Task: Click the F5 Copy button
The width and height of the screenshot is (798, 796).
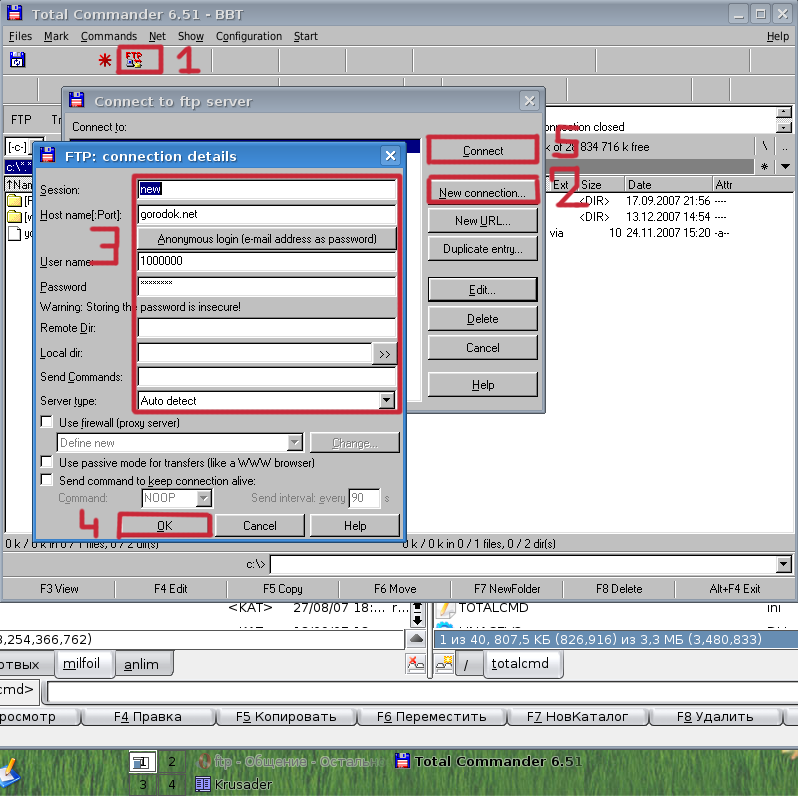Action: click(x=282, y=589)
